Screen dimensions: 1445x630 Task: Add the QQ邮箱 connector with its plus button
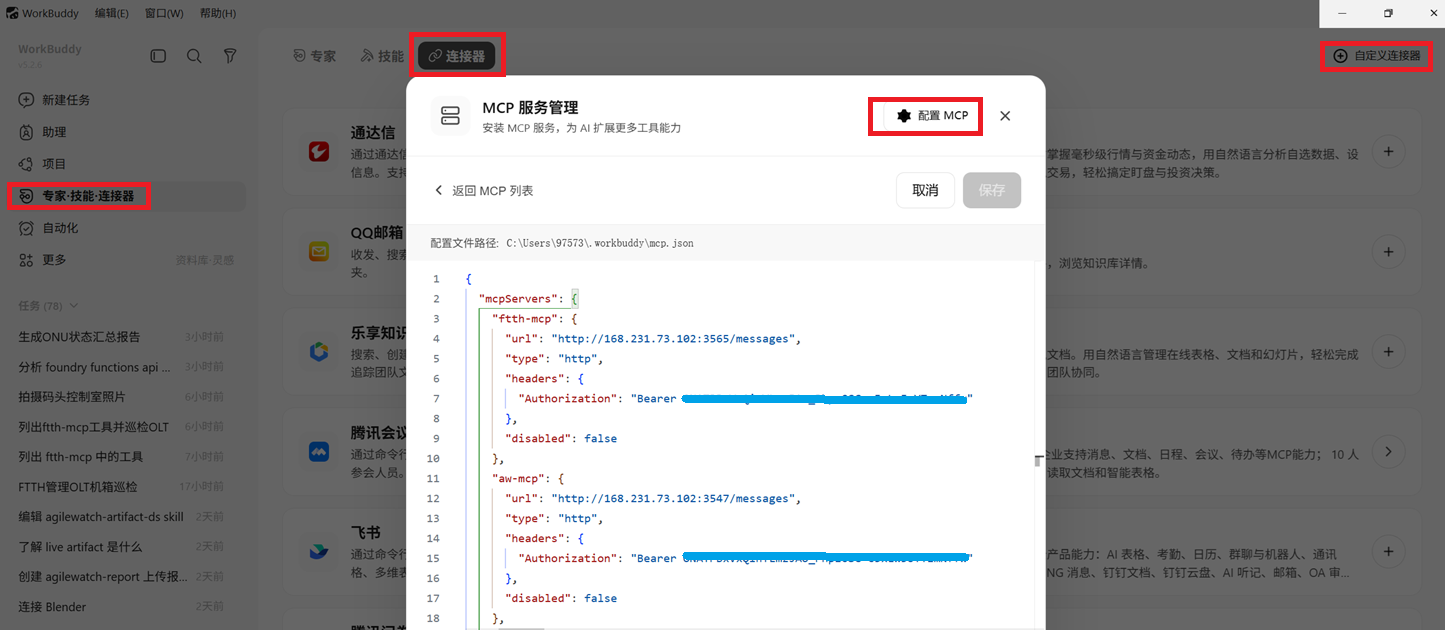(1388, 252)
